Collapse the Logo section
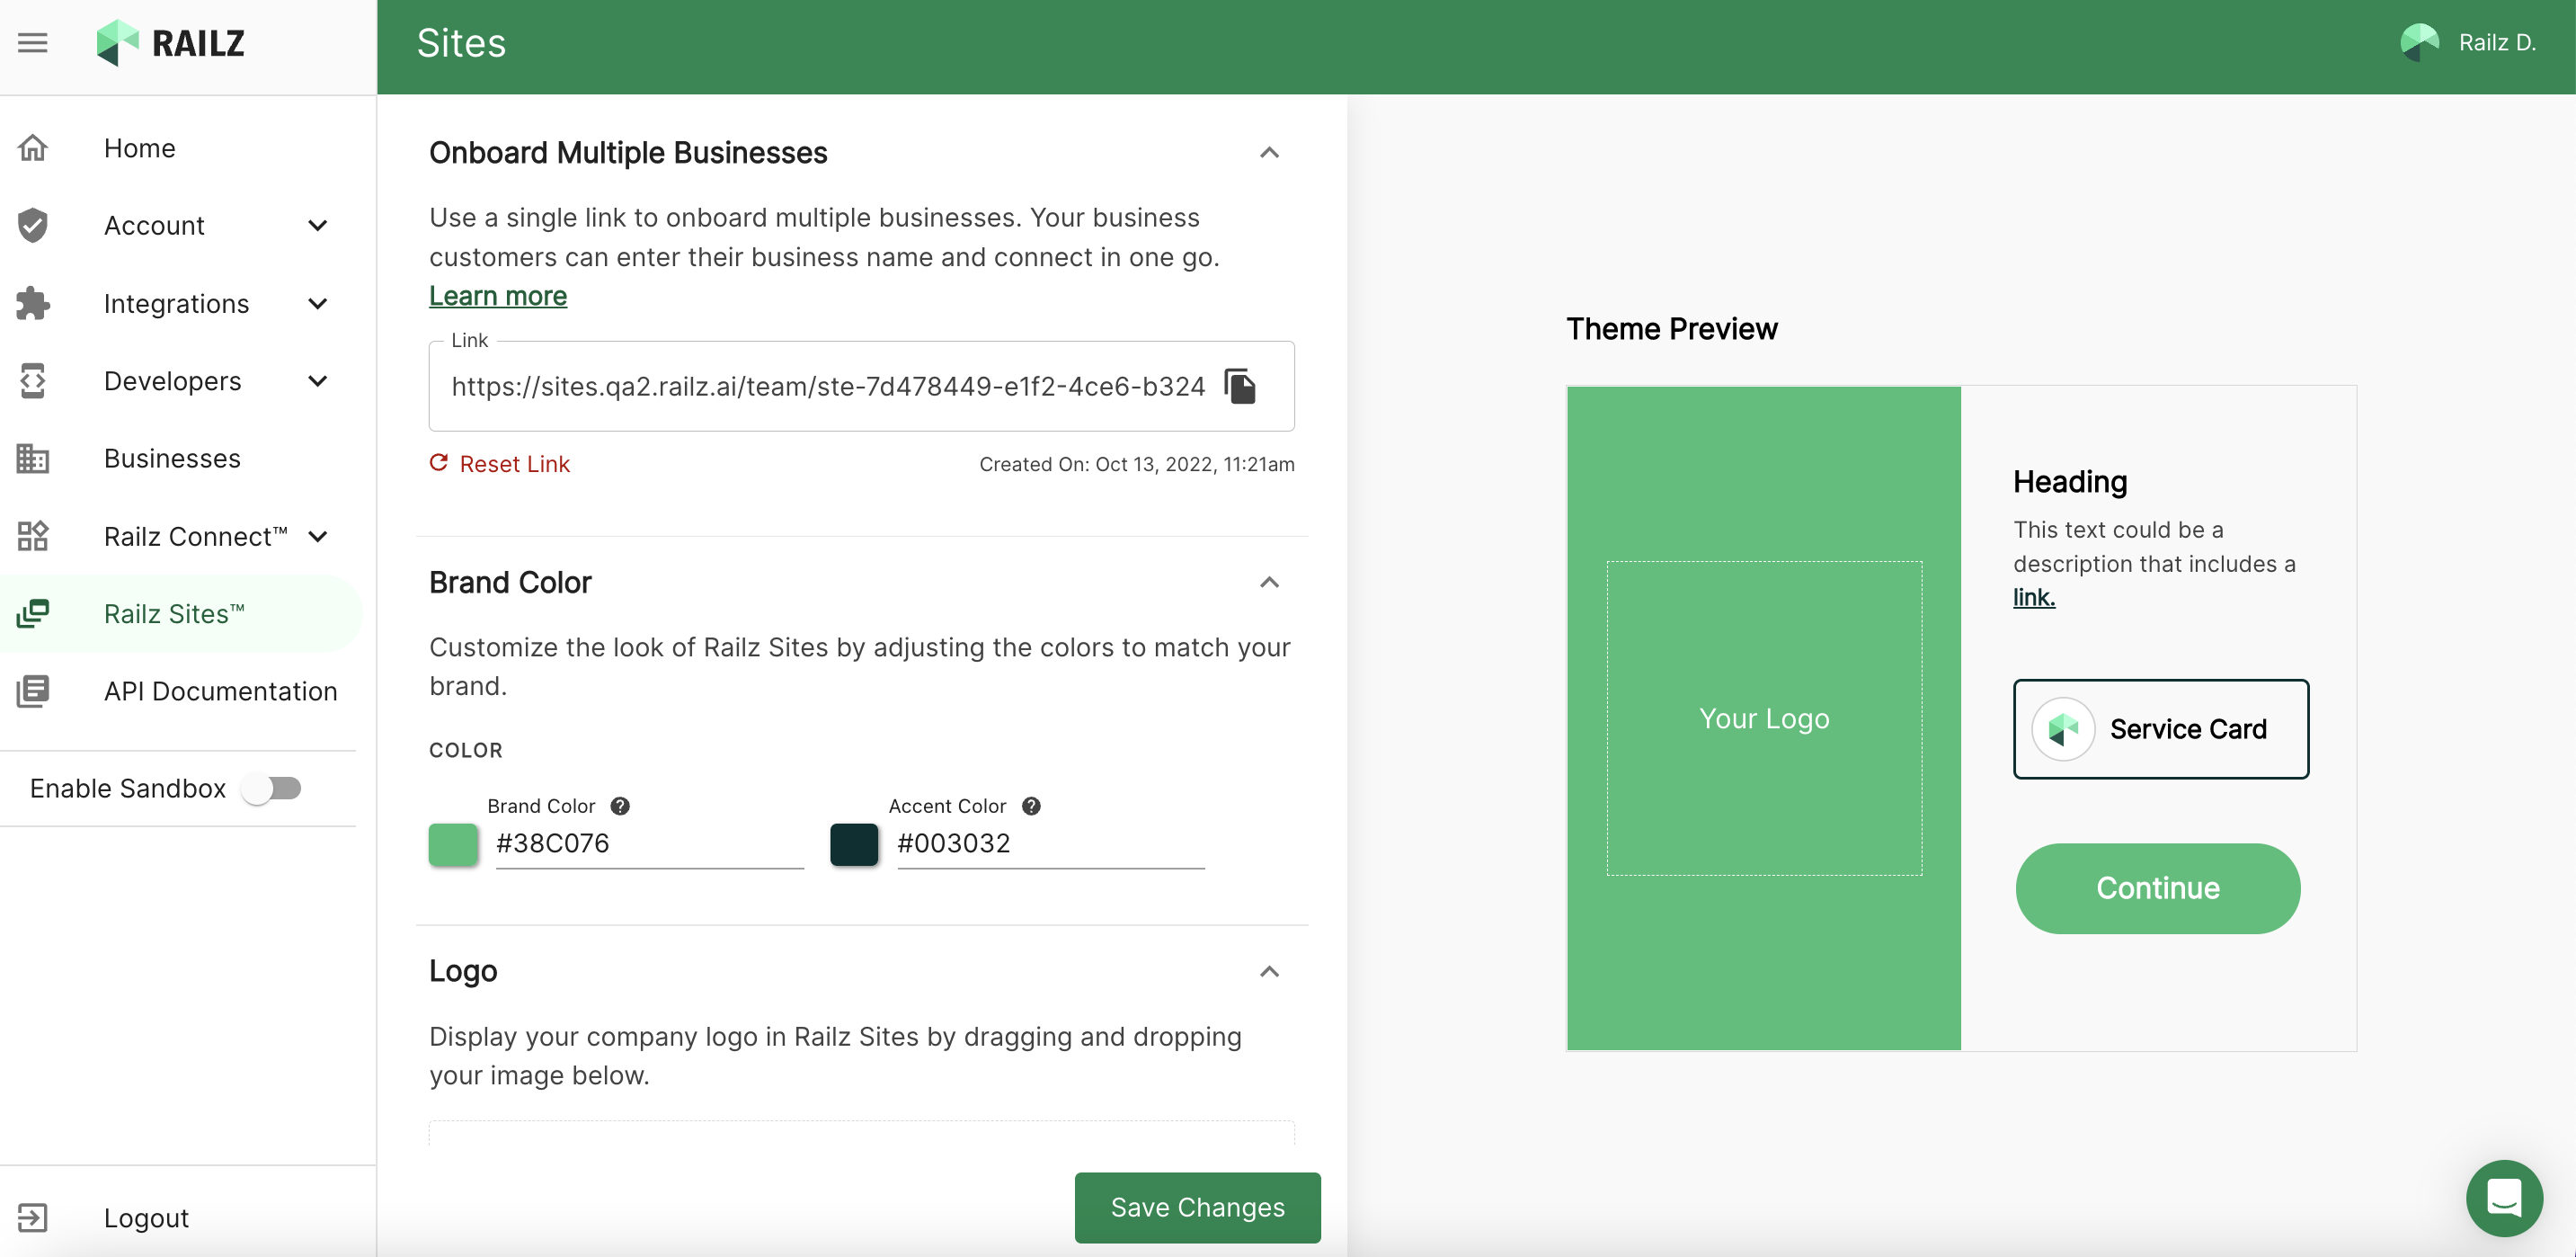This screenshot has height=1257, width=2576. tap(1269, 971)
